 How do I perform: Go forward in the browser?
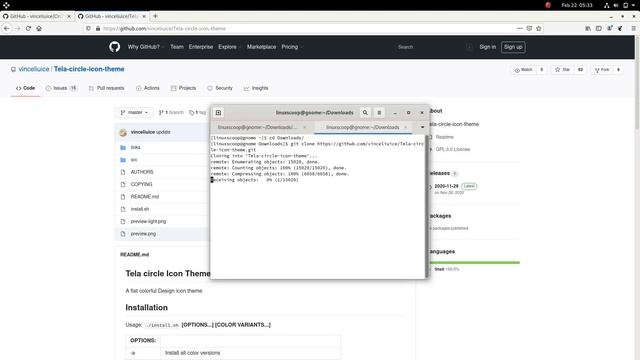pos(17,28)
